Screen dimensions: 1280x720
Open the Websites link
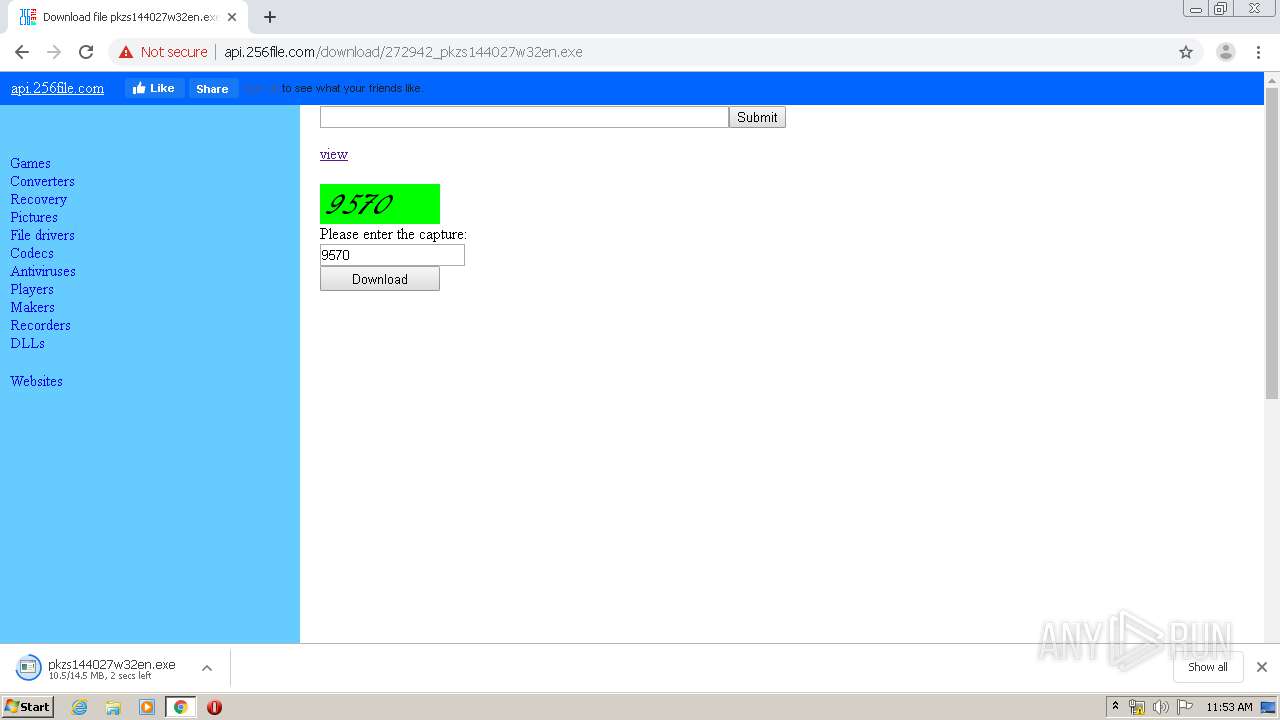click(x=36, y=381)
